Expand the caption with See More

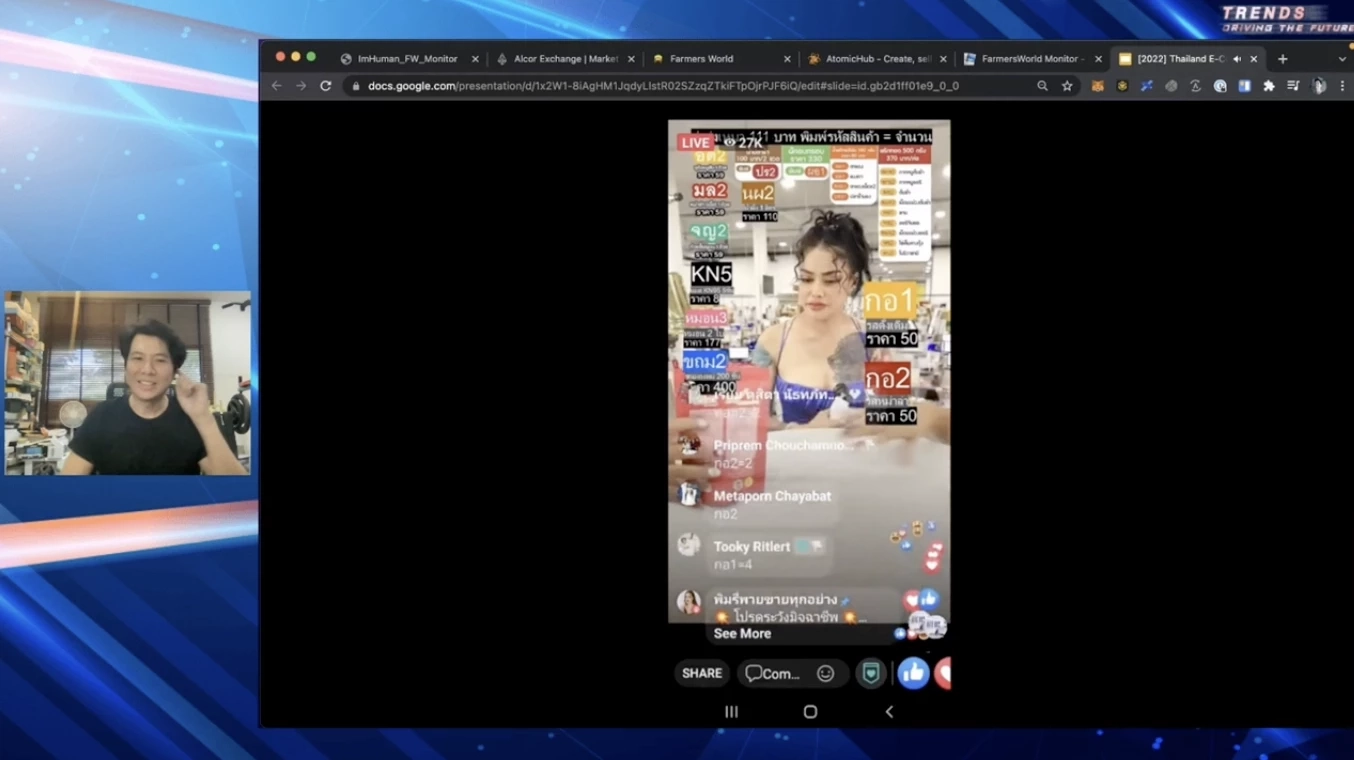click(x=741, y=633)
